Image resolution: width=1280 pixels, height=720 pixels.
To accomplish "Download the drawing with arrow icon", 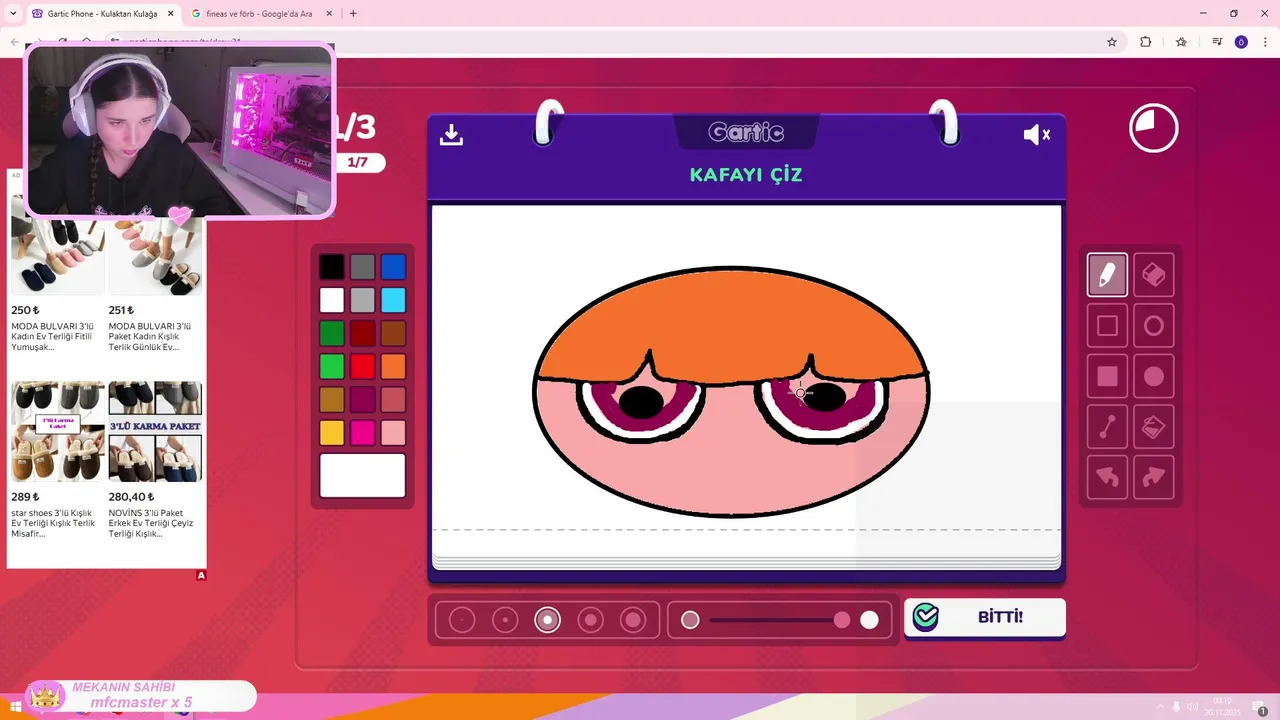I will 451,134.
